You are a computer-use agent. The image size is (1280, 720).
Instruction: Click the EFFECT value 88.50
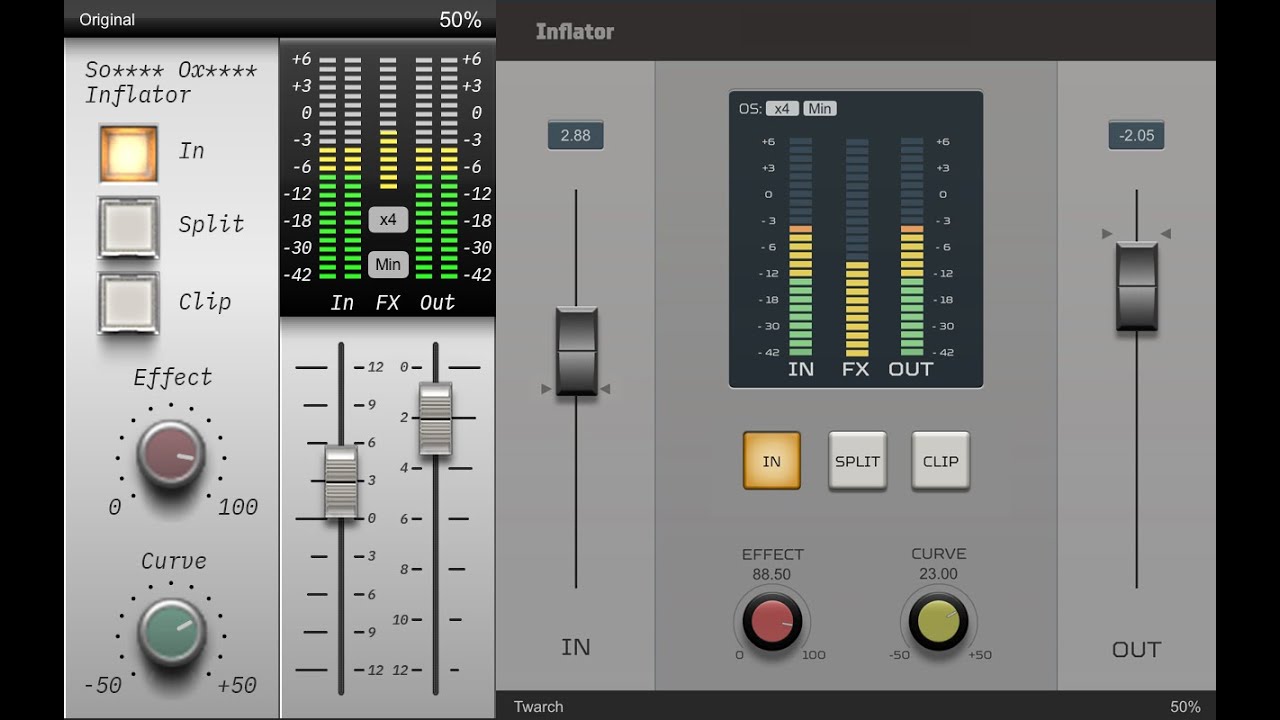tap(772, 575)
